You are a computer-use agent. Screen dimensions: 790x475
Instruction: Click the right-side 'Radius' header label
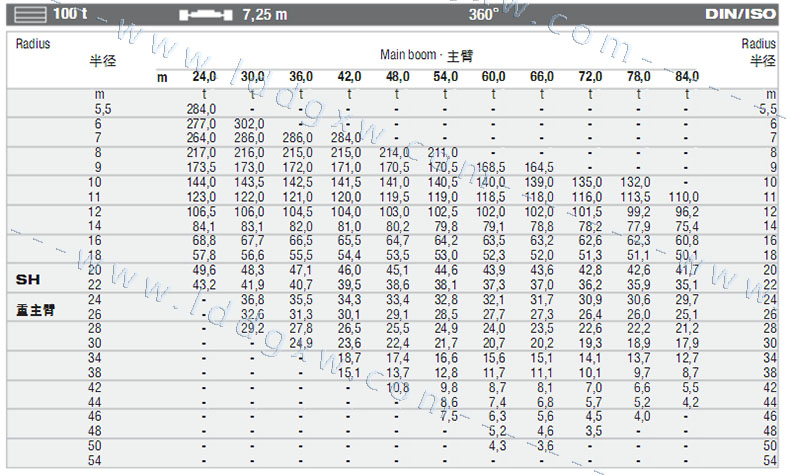click(x=758, y=44)
